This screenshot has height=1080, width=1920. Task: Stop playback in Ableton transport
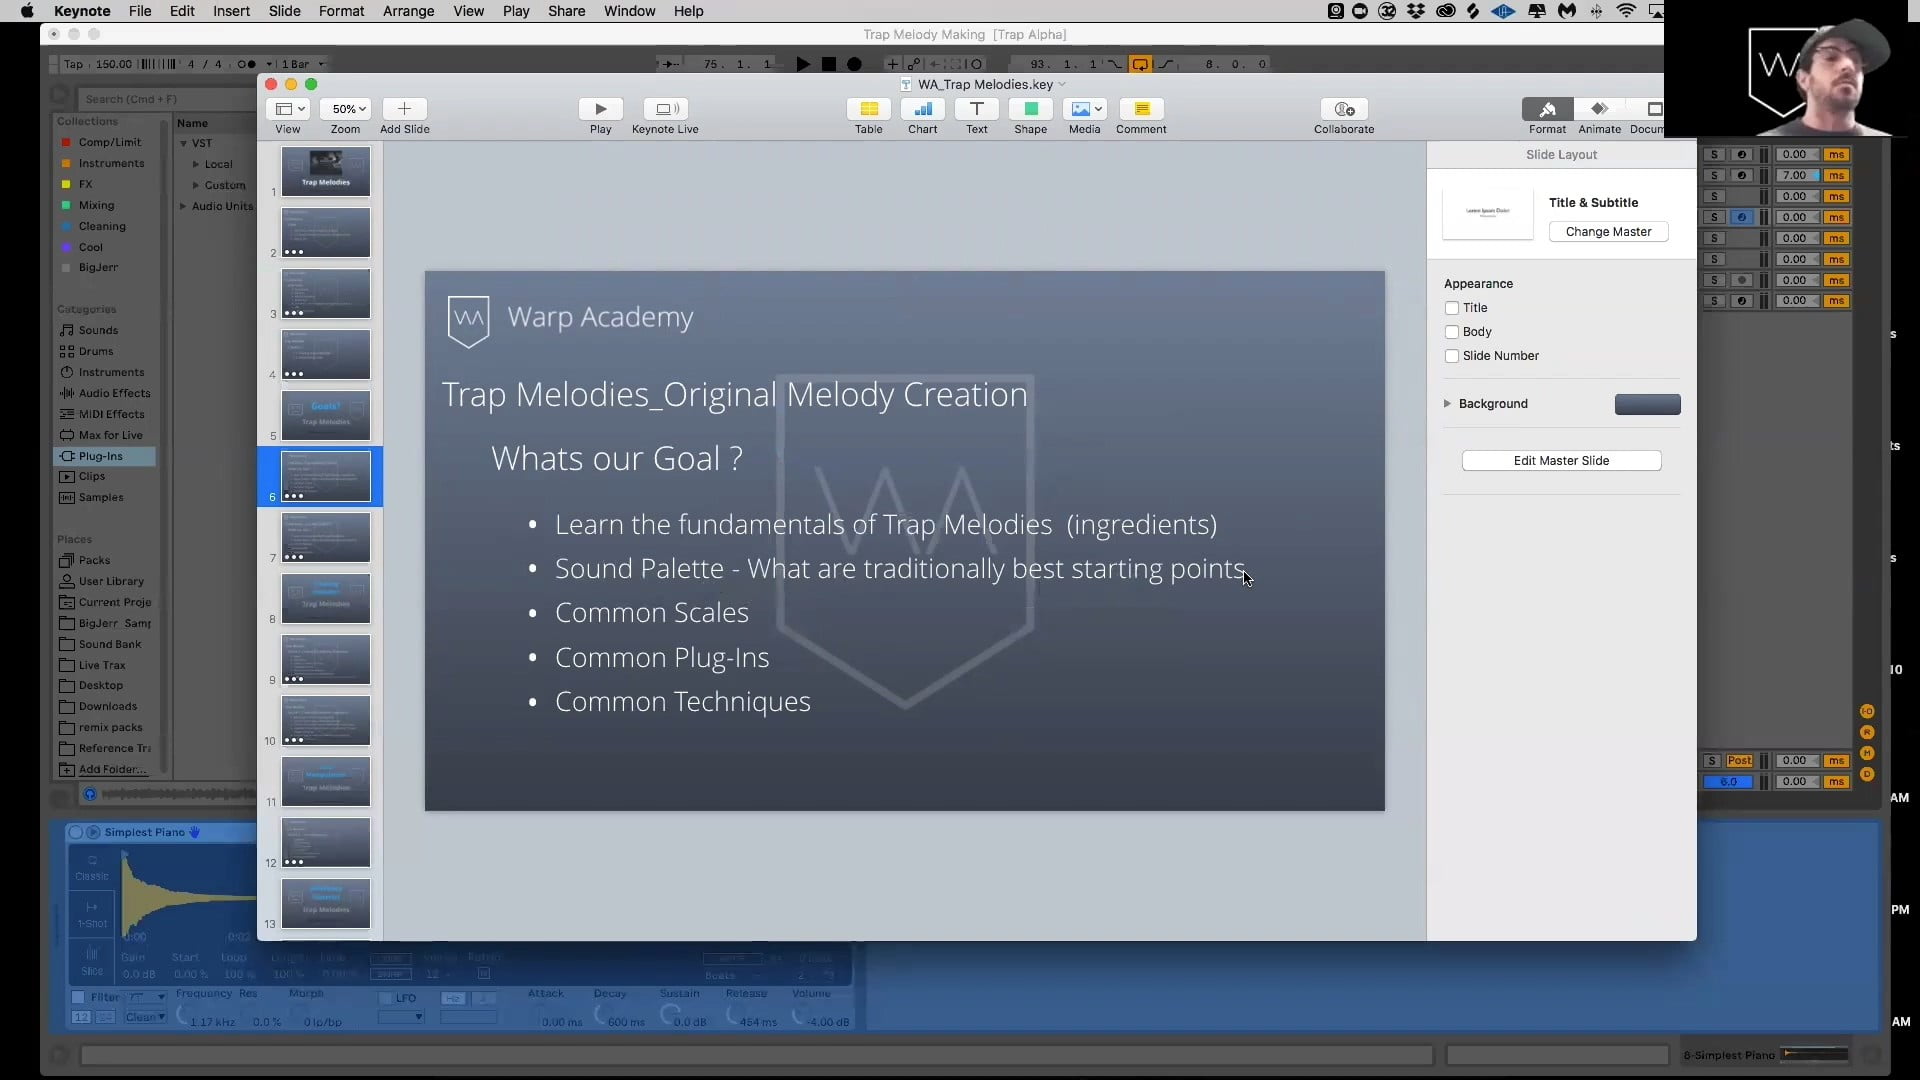tap(829, 64)
